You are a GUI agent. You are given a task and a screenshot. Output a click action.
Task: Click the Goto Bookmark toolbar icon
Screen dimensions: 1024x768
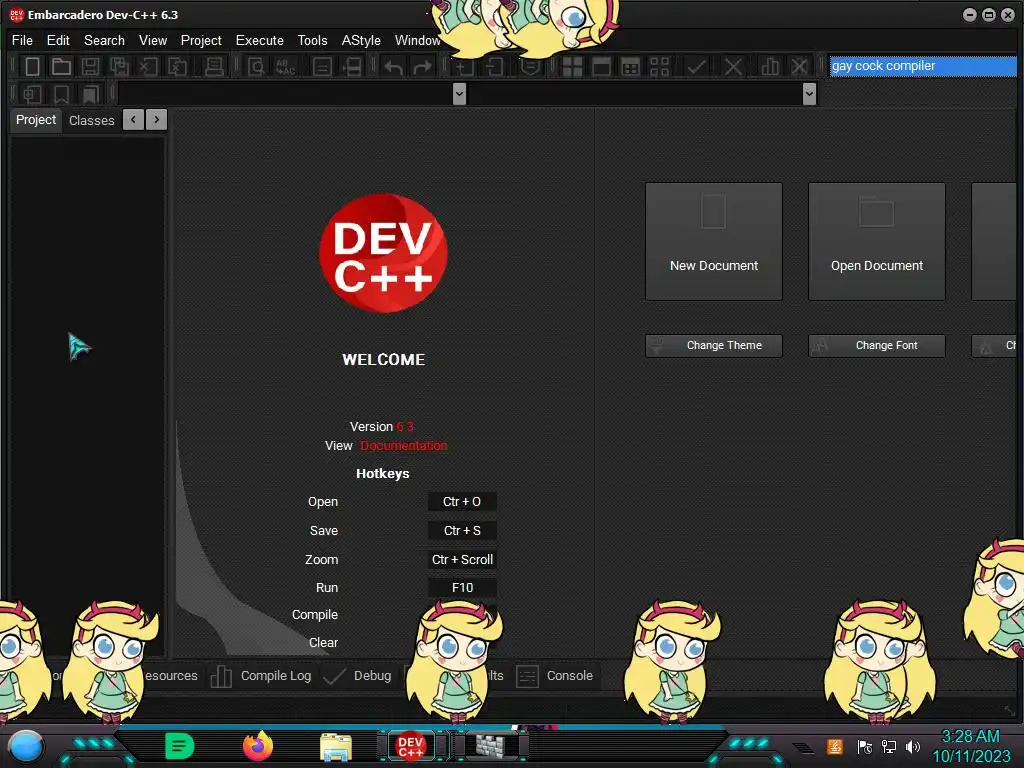point(90,94)
